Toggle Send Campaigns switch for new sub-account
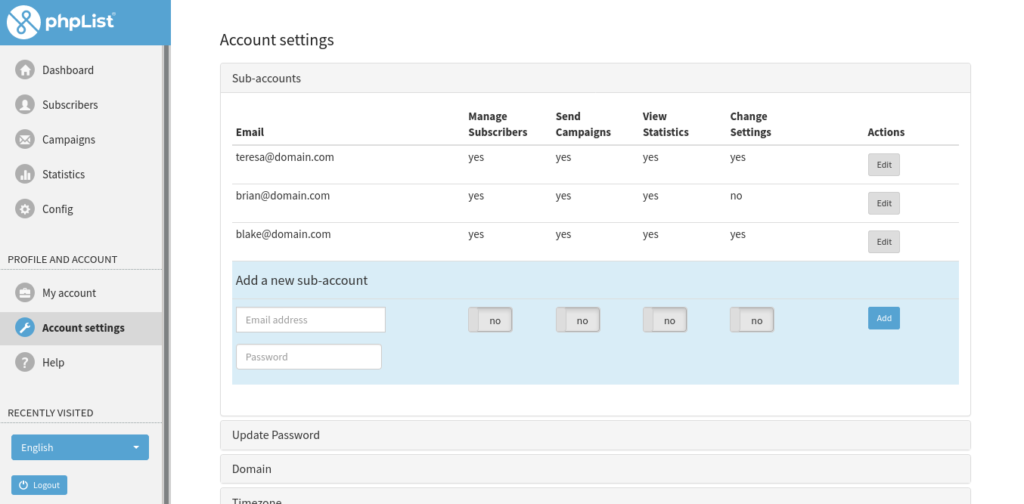This screenshot has width=1024, height=504. (577, 320)
